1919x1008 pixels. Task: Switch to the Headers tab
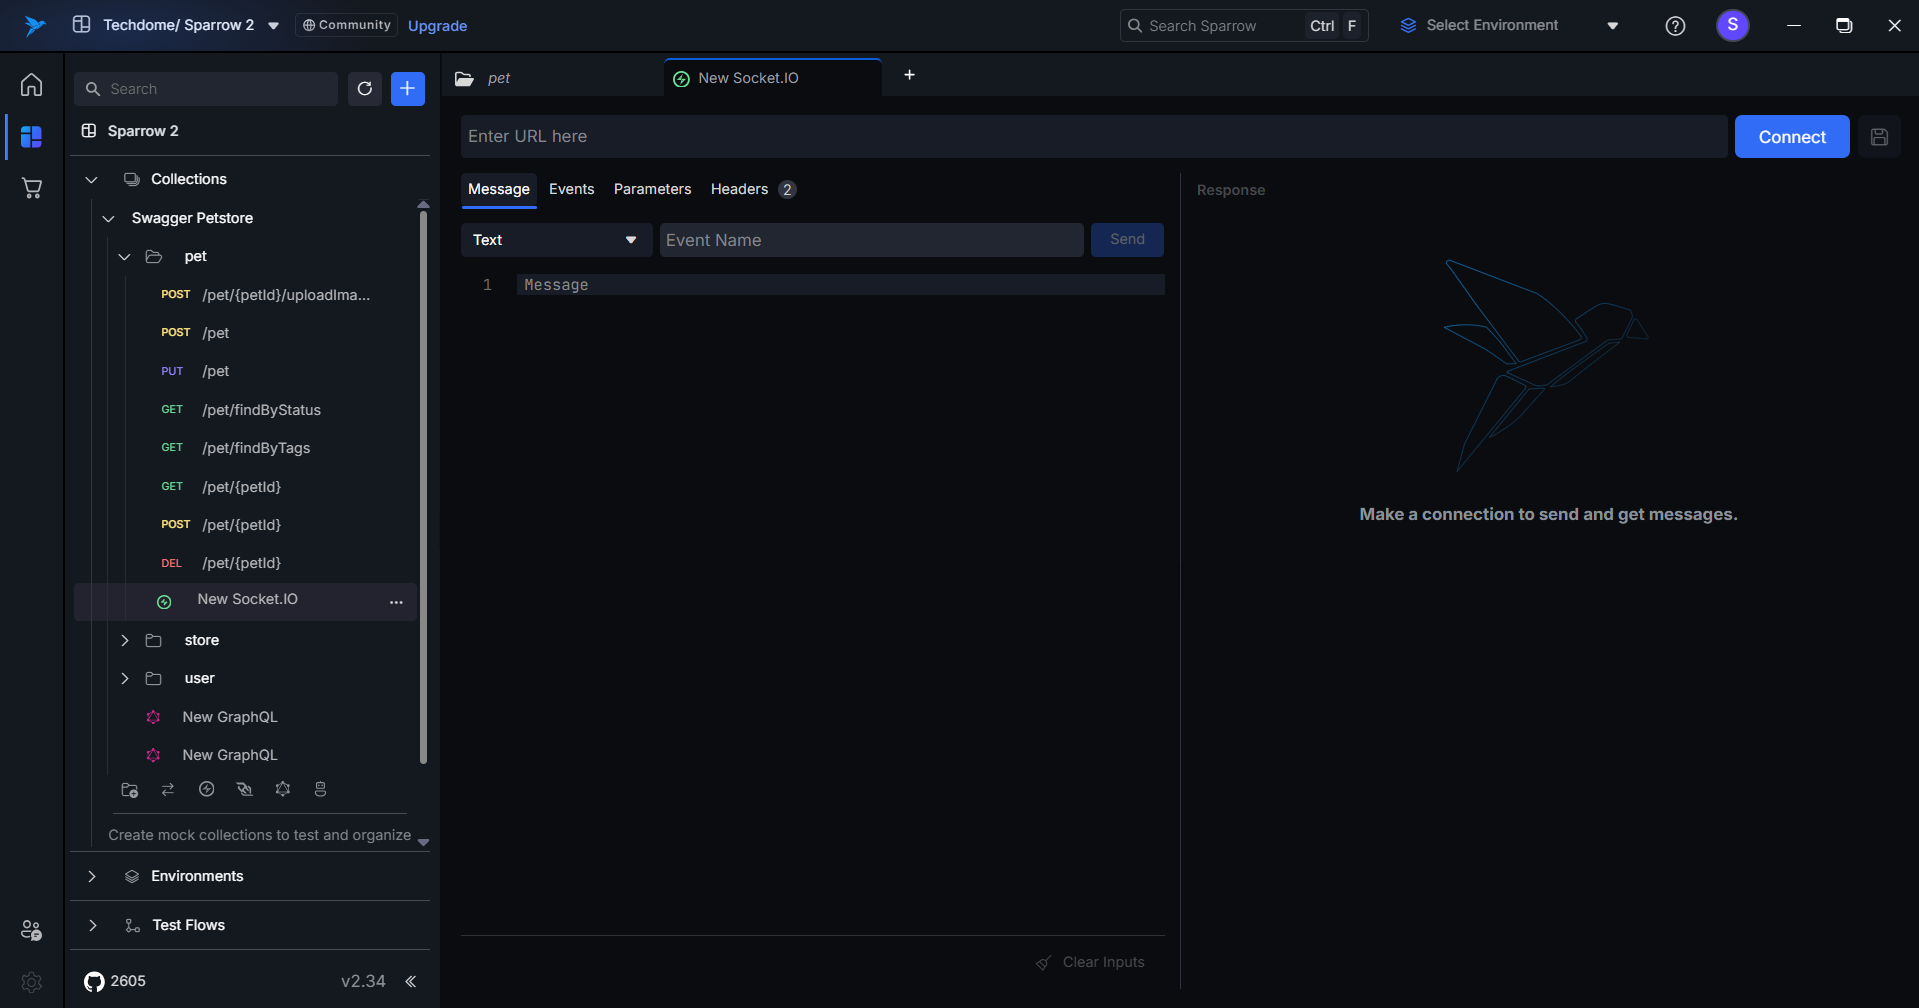click(740, 190)
